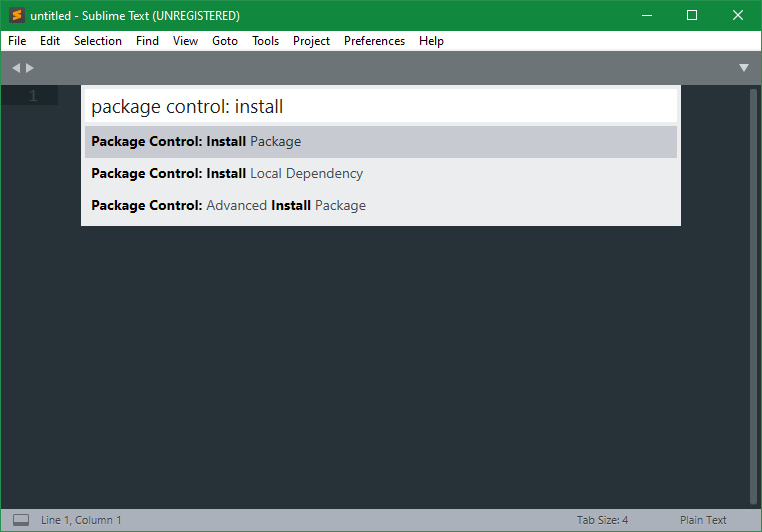This screenshot has height=532, width=762.
Task: Click line number 1 in gutter
Action: pos(33,95)
